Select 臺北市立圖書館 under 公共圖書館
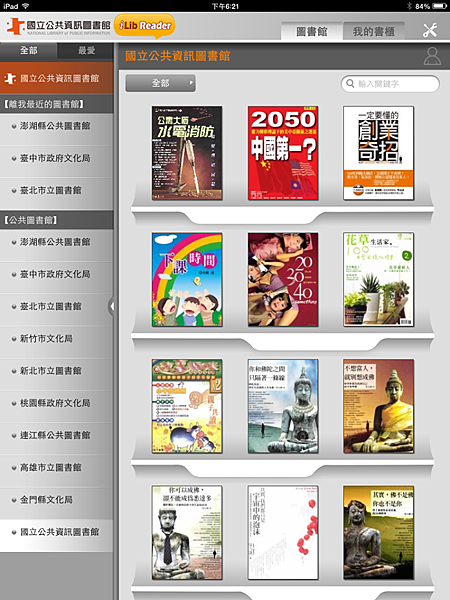This screenshot has width=450, height=600. 57,306
